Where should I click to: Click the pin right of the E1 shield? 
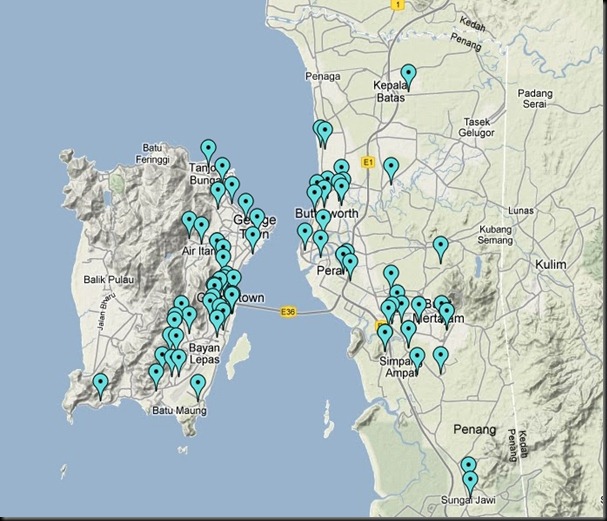click(391, 170)
